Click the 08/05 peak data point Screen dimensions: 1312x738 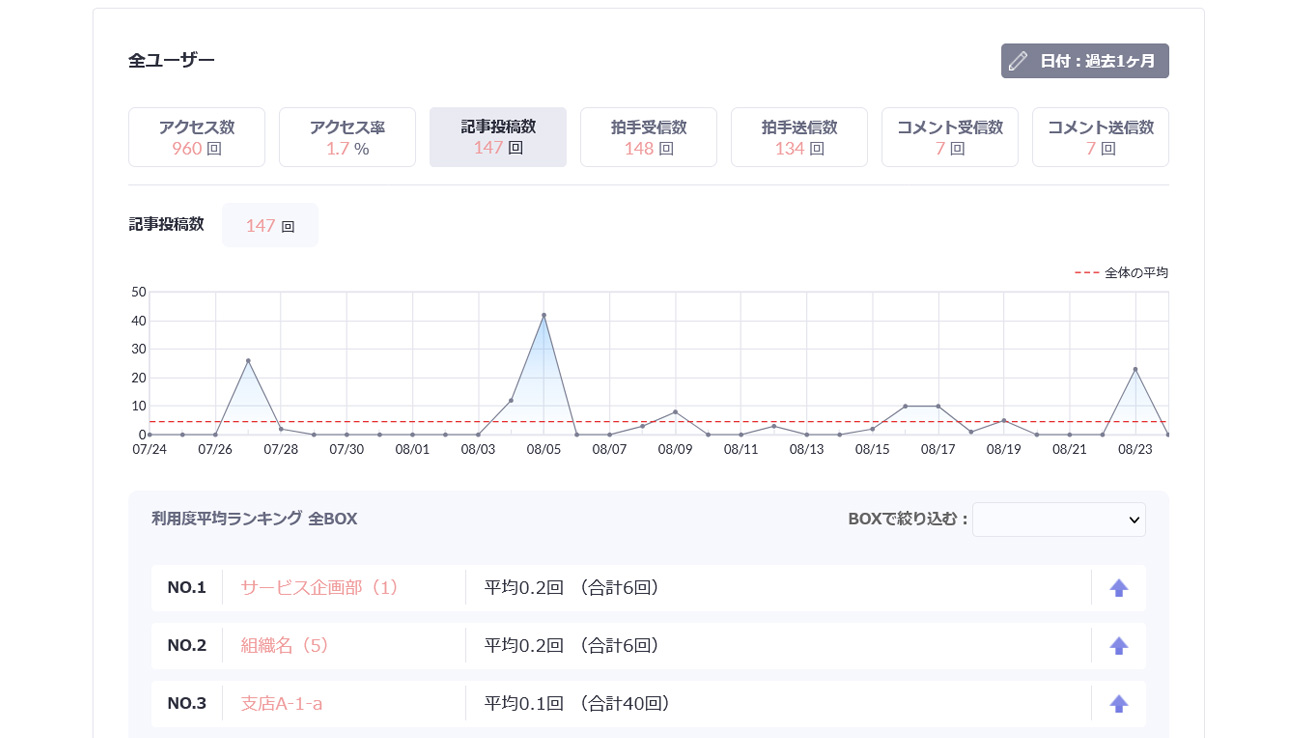544,315
